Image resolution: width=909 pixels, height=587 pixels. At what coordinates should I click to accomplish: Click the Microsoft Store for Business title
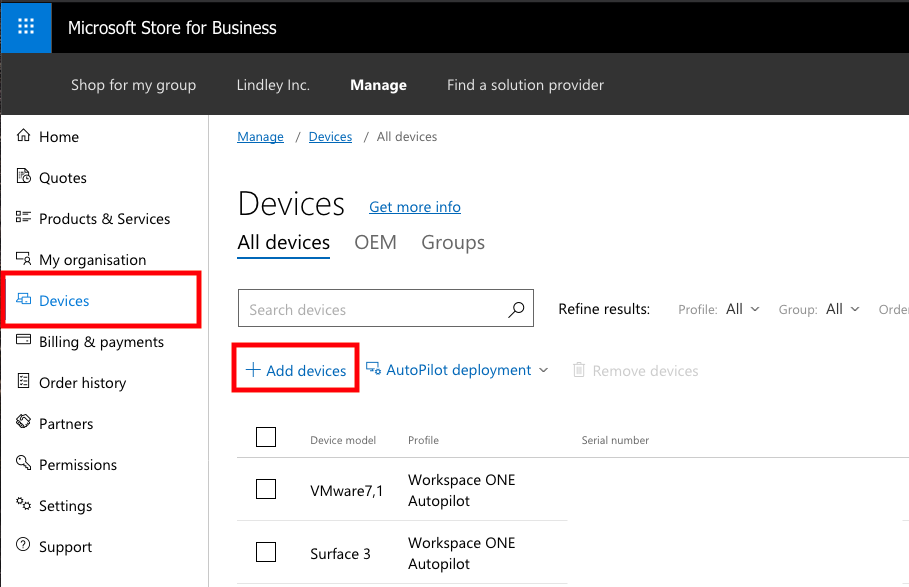coord(172,28)
